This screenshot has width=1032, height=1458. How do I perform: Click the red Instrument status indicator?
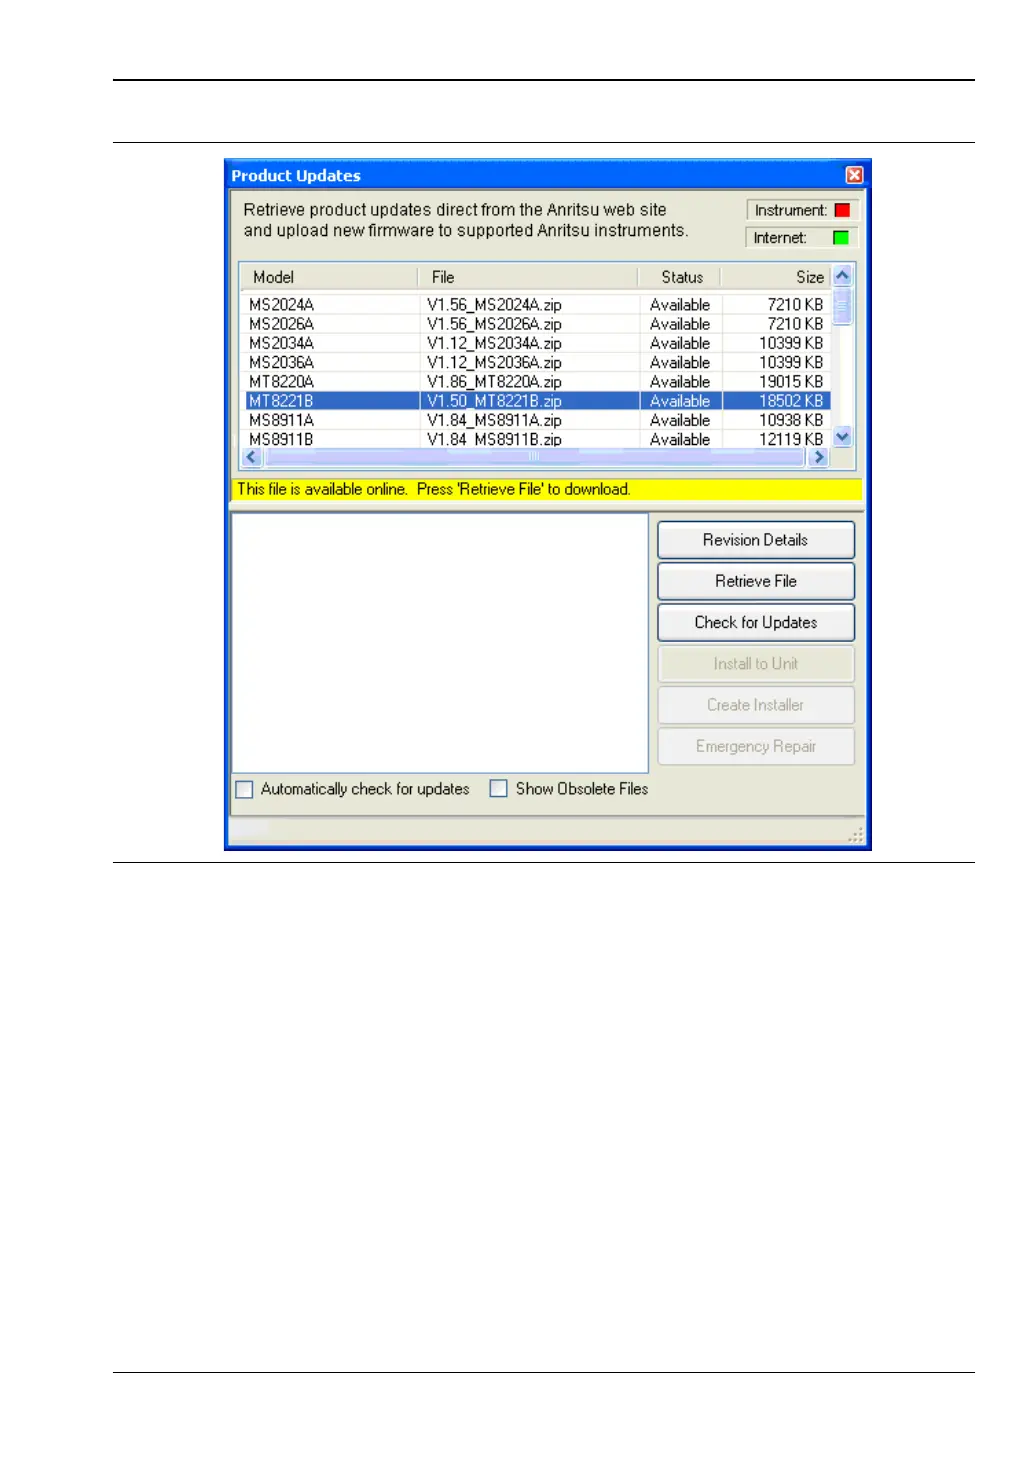842,210
